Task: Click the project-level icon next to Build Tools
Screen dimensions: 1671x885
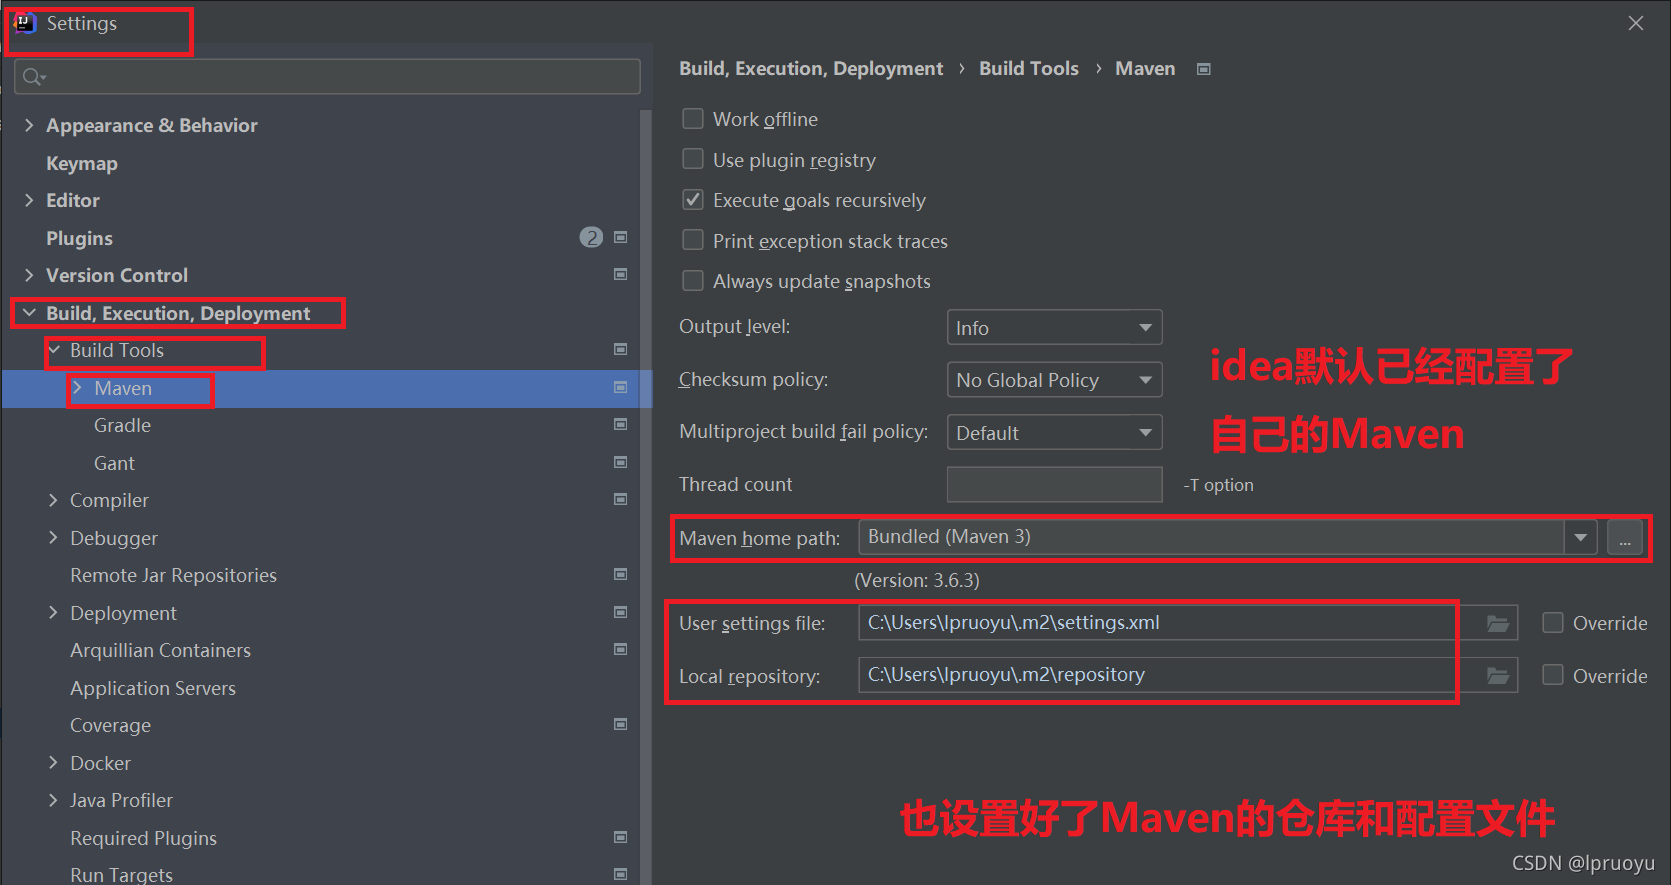Action: point(620,349)
